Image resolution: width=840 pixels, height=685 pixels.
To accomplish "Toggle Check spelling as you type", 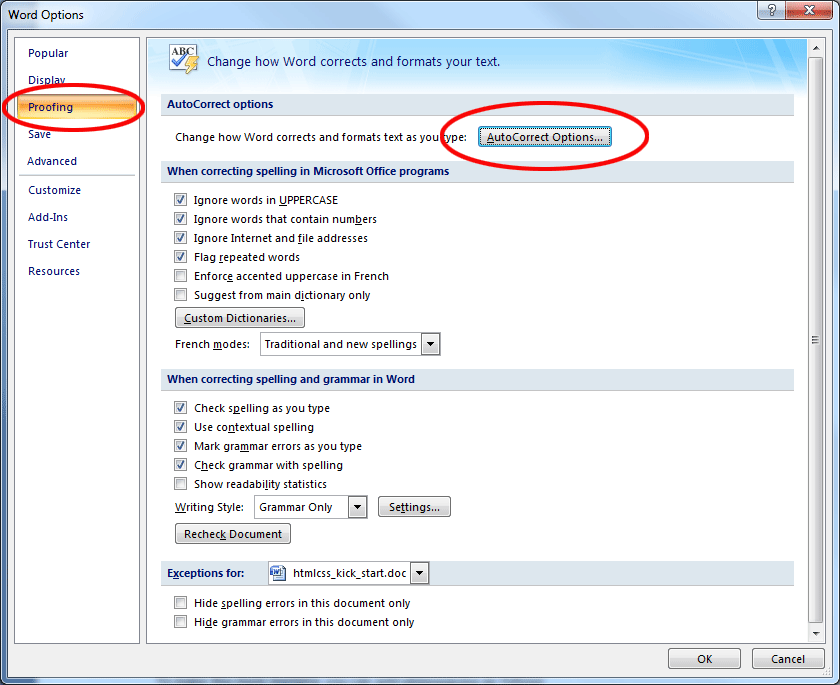I will [181, 408].
